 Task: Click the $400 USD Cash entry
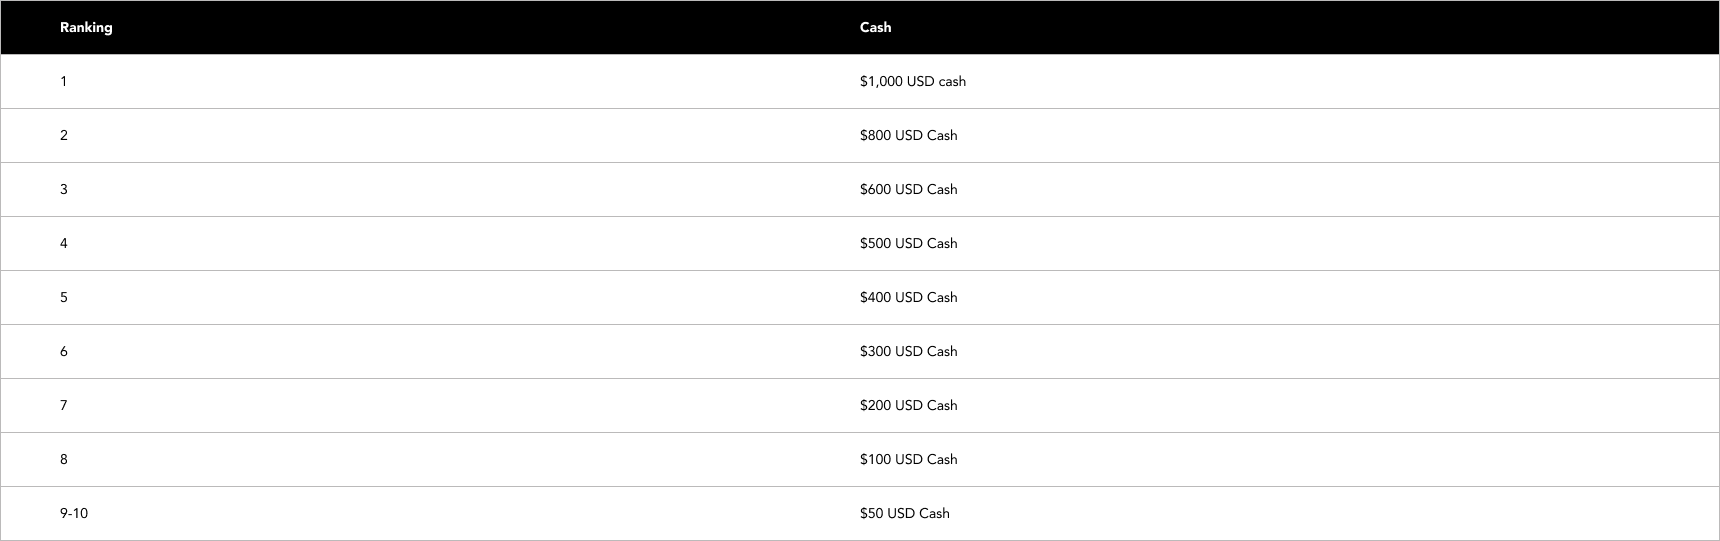(x=908, y=297)
